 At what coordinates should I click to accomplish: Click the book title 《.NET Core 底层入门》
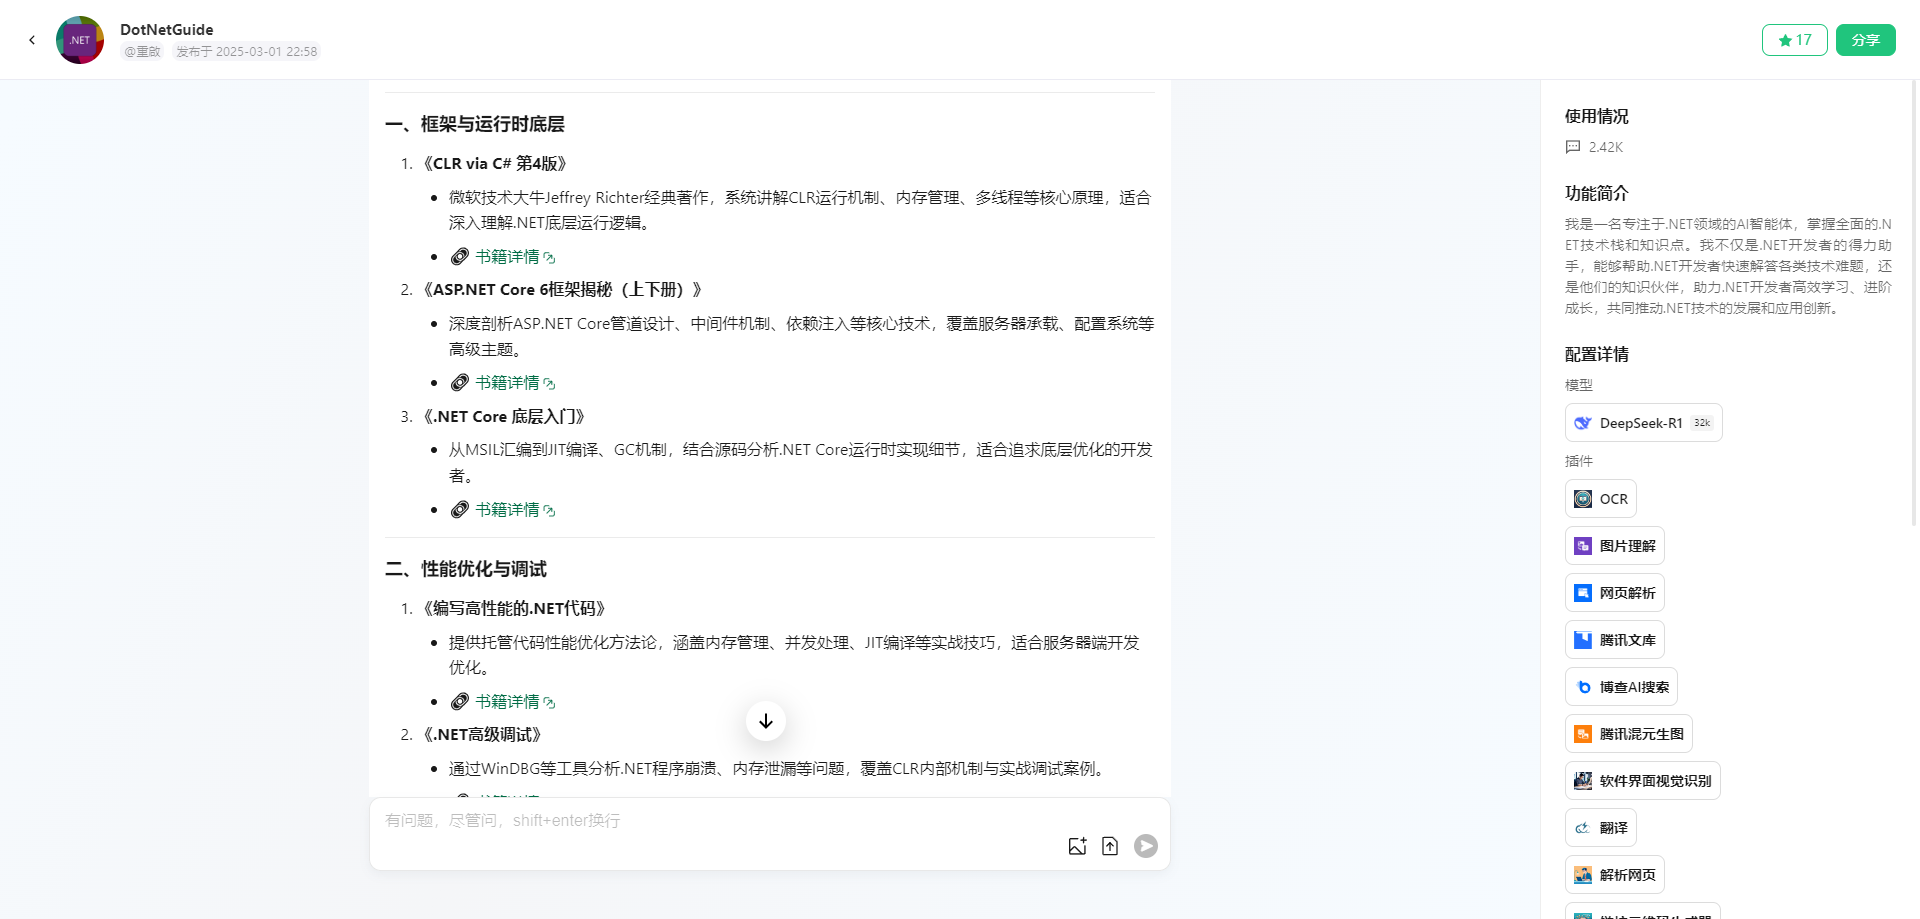click(x=504, y=417)
